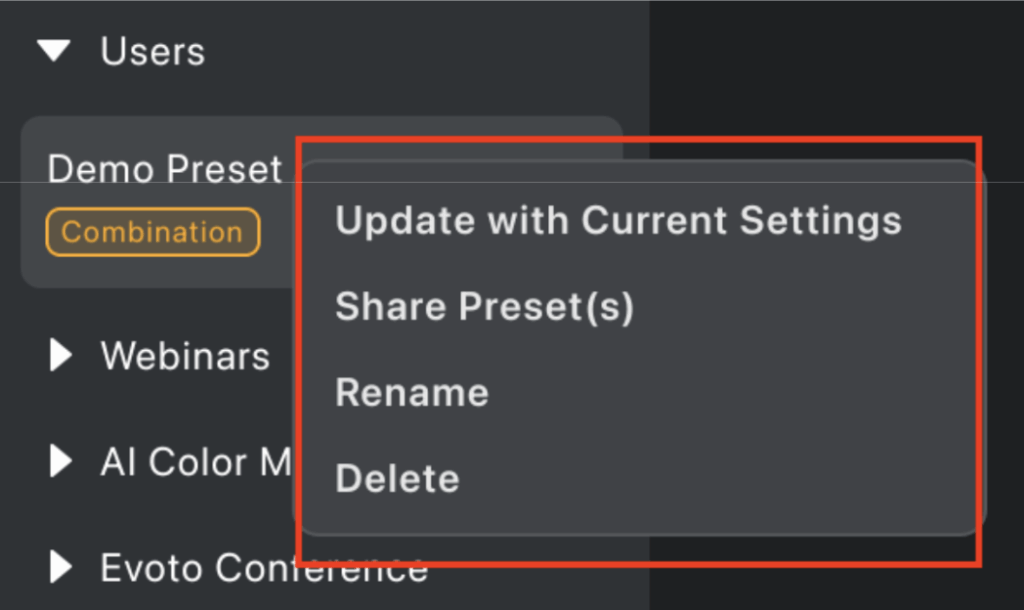The width and height of the screenshot is (1024, 610).
Task: Click the arrow icon beside Webinars
Action: click(x=60, y=356)
